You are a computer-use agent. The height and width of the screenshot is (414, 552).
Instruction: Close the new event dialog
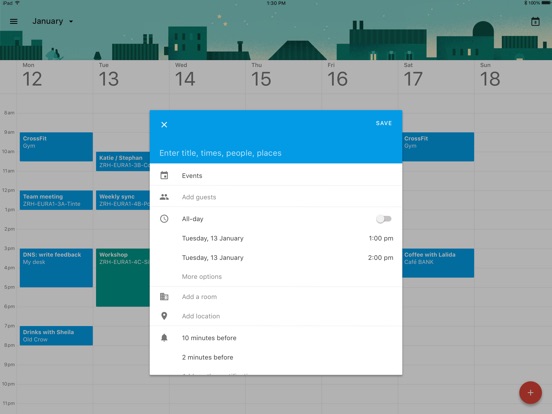[164, 125]
